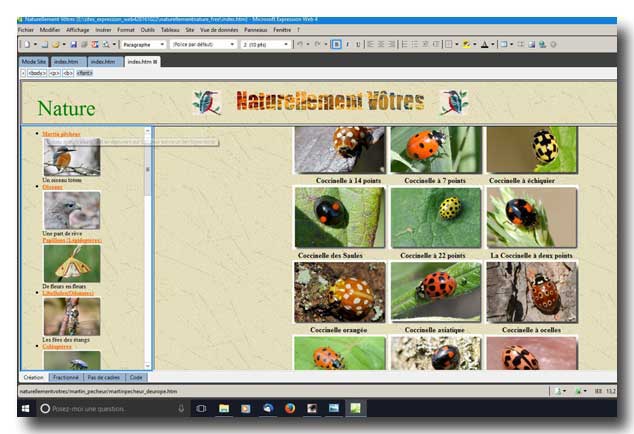
Task: Open the Insérer menu
Action: click(x=104, y=30)
